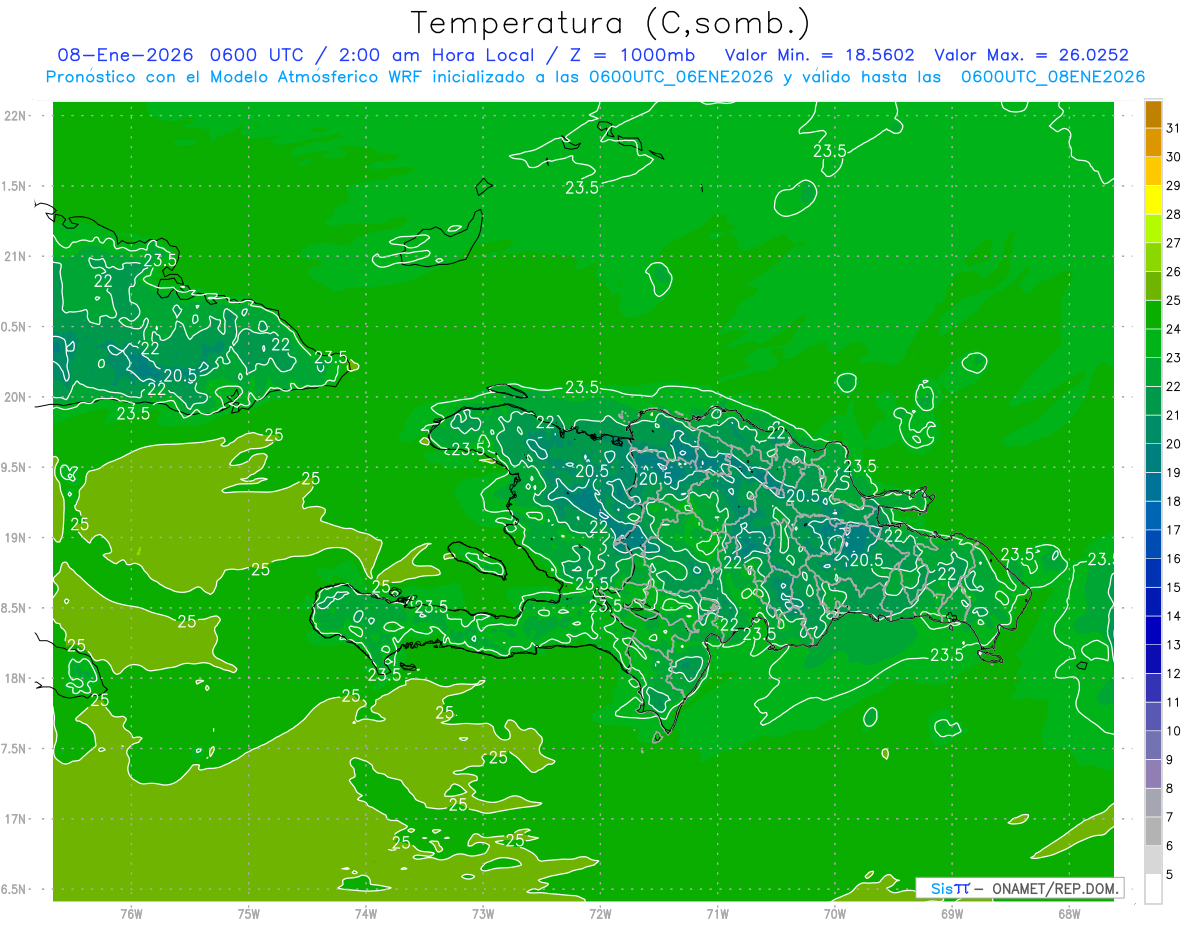Click the 19N latitude axis label
The height and width of the screenshot is (927, 1200).
(15, 538)
